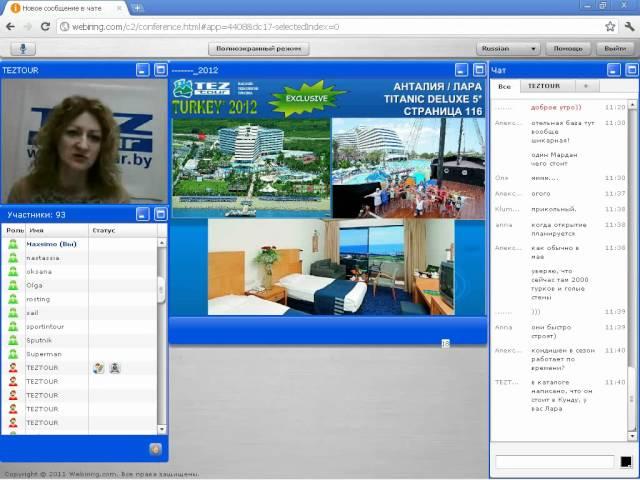Click the participants list scroll-down arrow
This screenshot has width=640, height=480.
pos(162,429)
